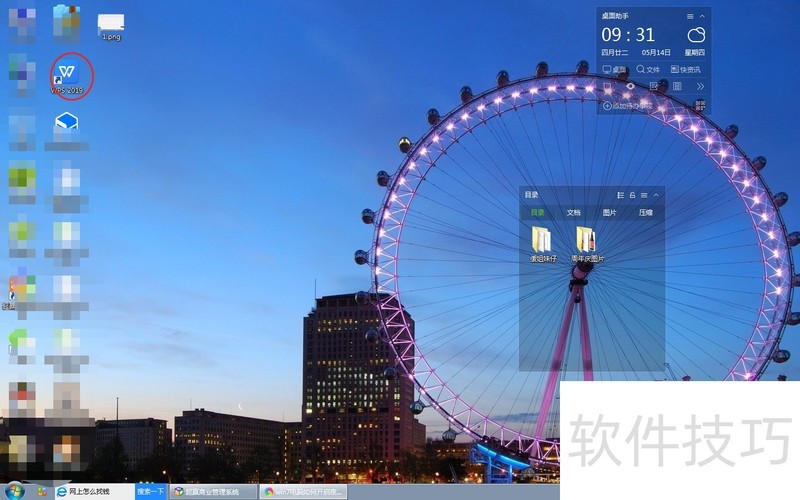
Task: Select the 1.png file on the desktop
Action: pos(111,27)
